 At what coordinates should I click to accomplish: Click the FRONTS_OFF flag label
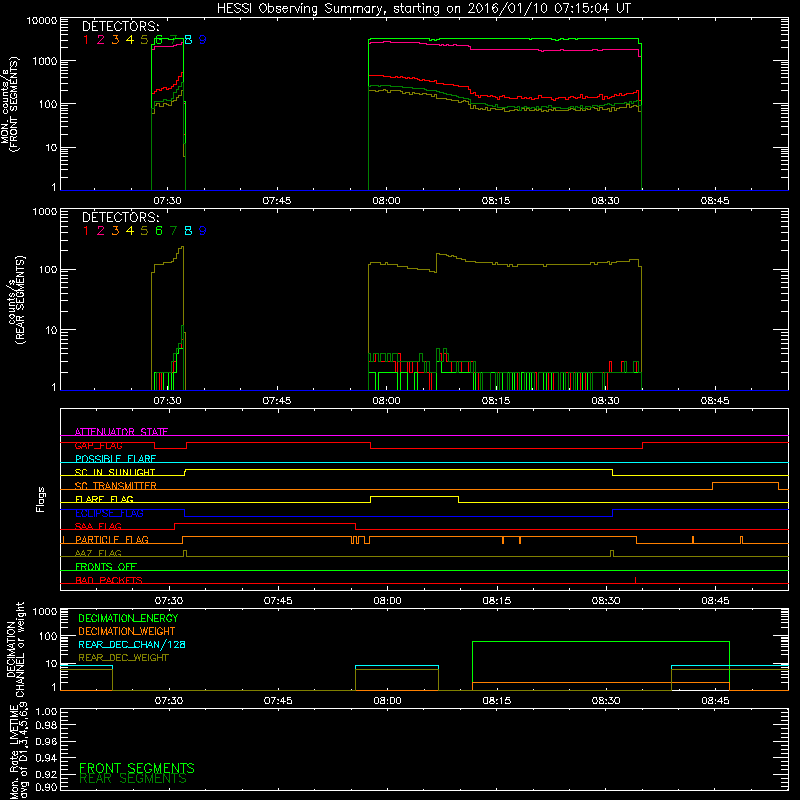106,567
